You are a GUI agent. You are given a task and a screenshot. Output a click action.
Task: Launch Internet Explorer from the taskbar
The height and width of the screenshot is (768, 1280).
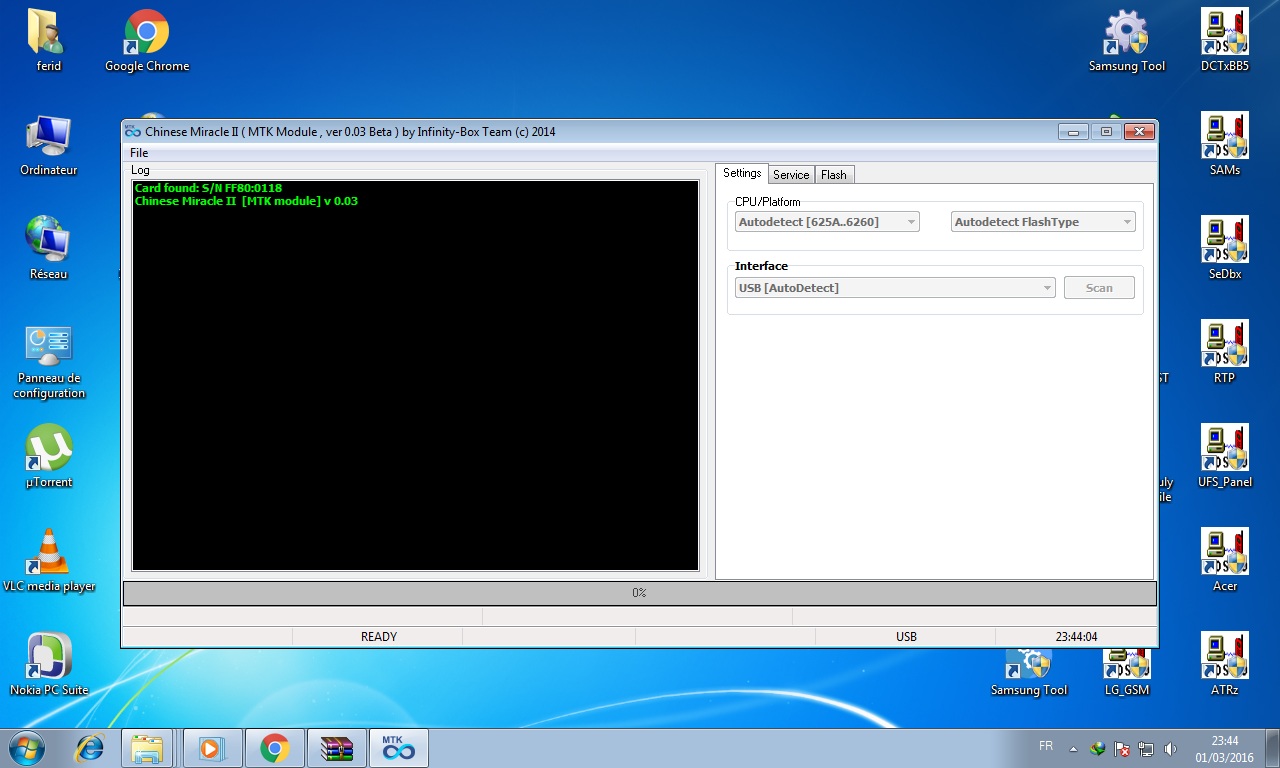click(x=91, y=747)
